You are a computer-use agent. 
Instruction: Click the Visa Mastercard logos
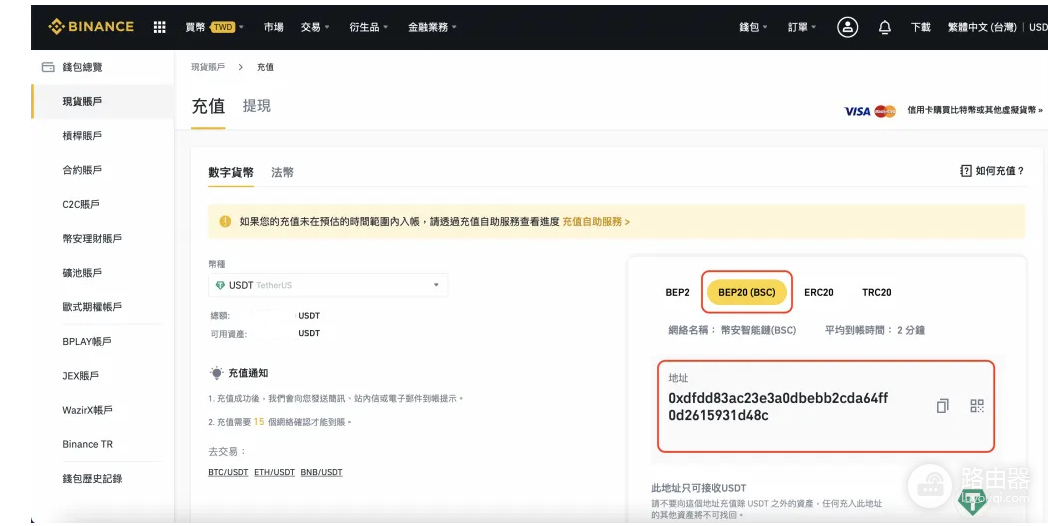coord(870,111)
